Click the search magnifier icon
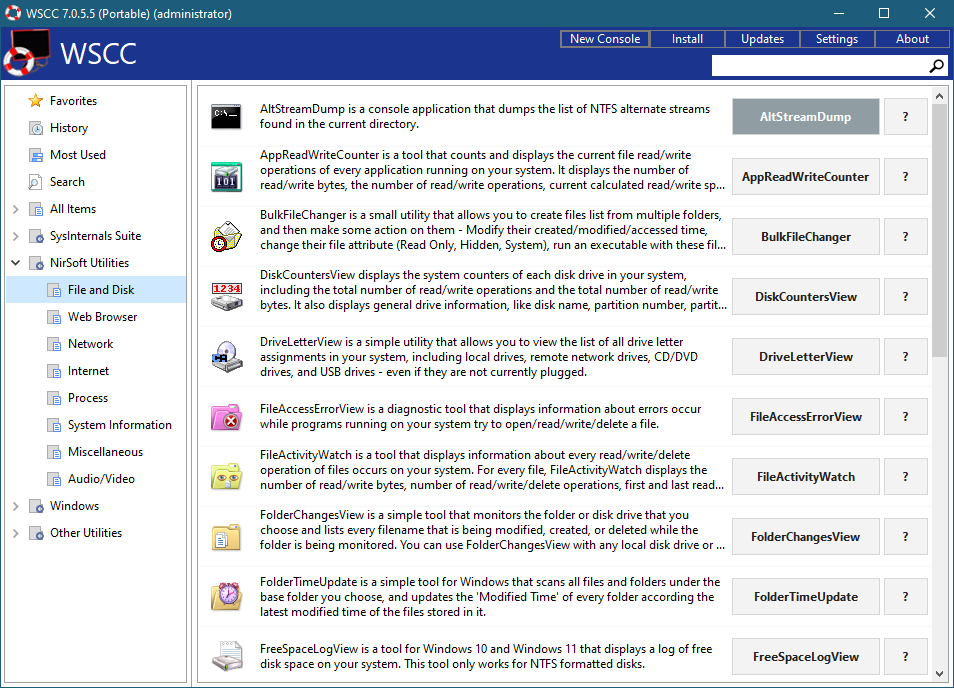Screen dimensions: 954x688 (936, 66)
